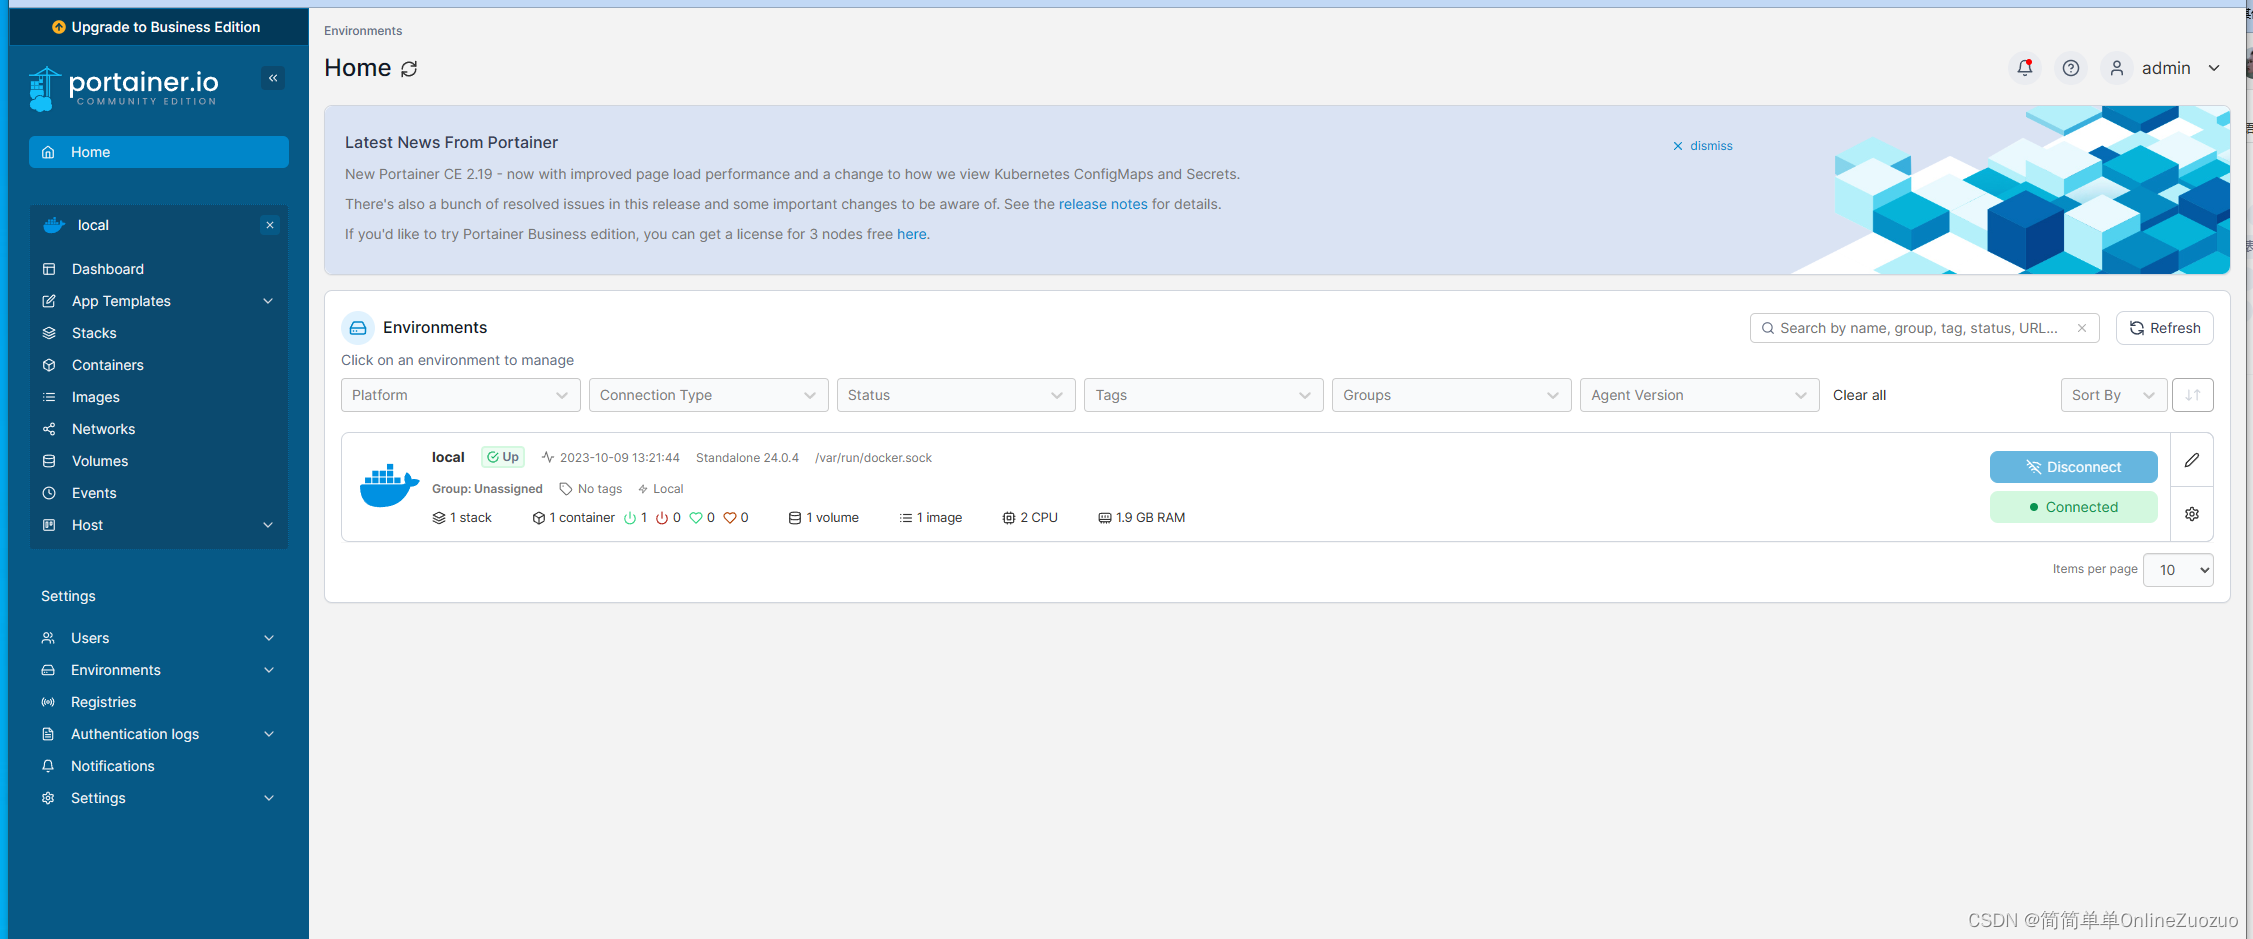Image resolution: width=2253 pixels, height=939 pixels.
Task: Click the large Docker icon of local environment
Action: pyautogui.click(x=389, y=486)
